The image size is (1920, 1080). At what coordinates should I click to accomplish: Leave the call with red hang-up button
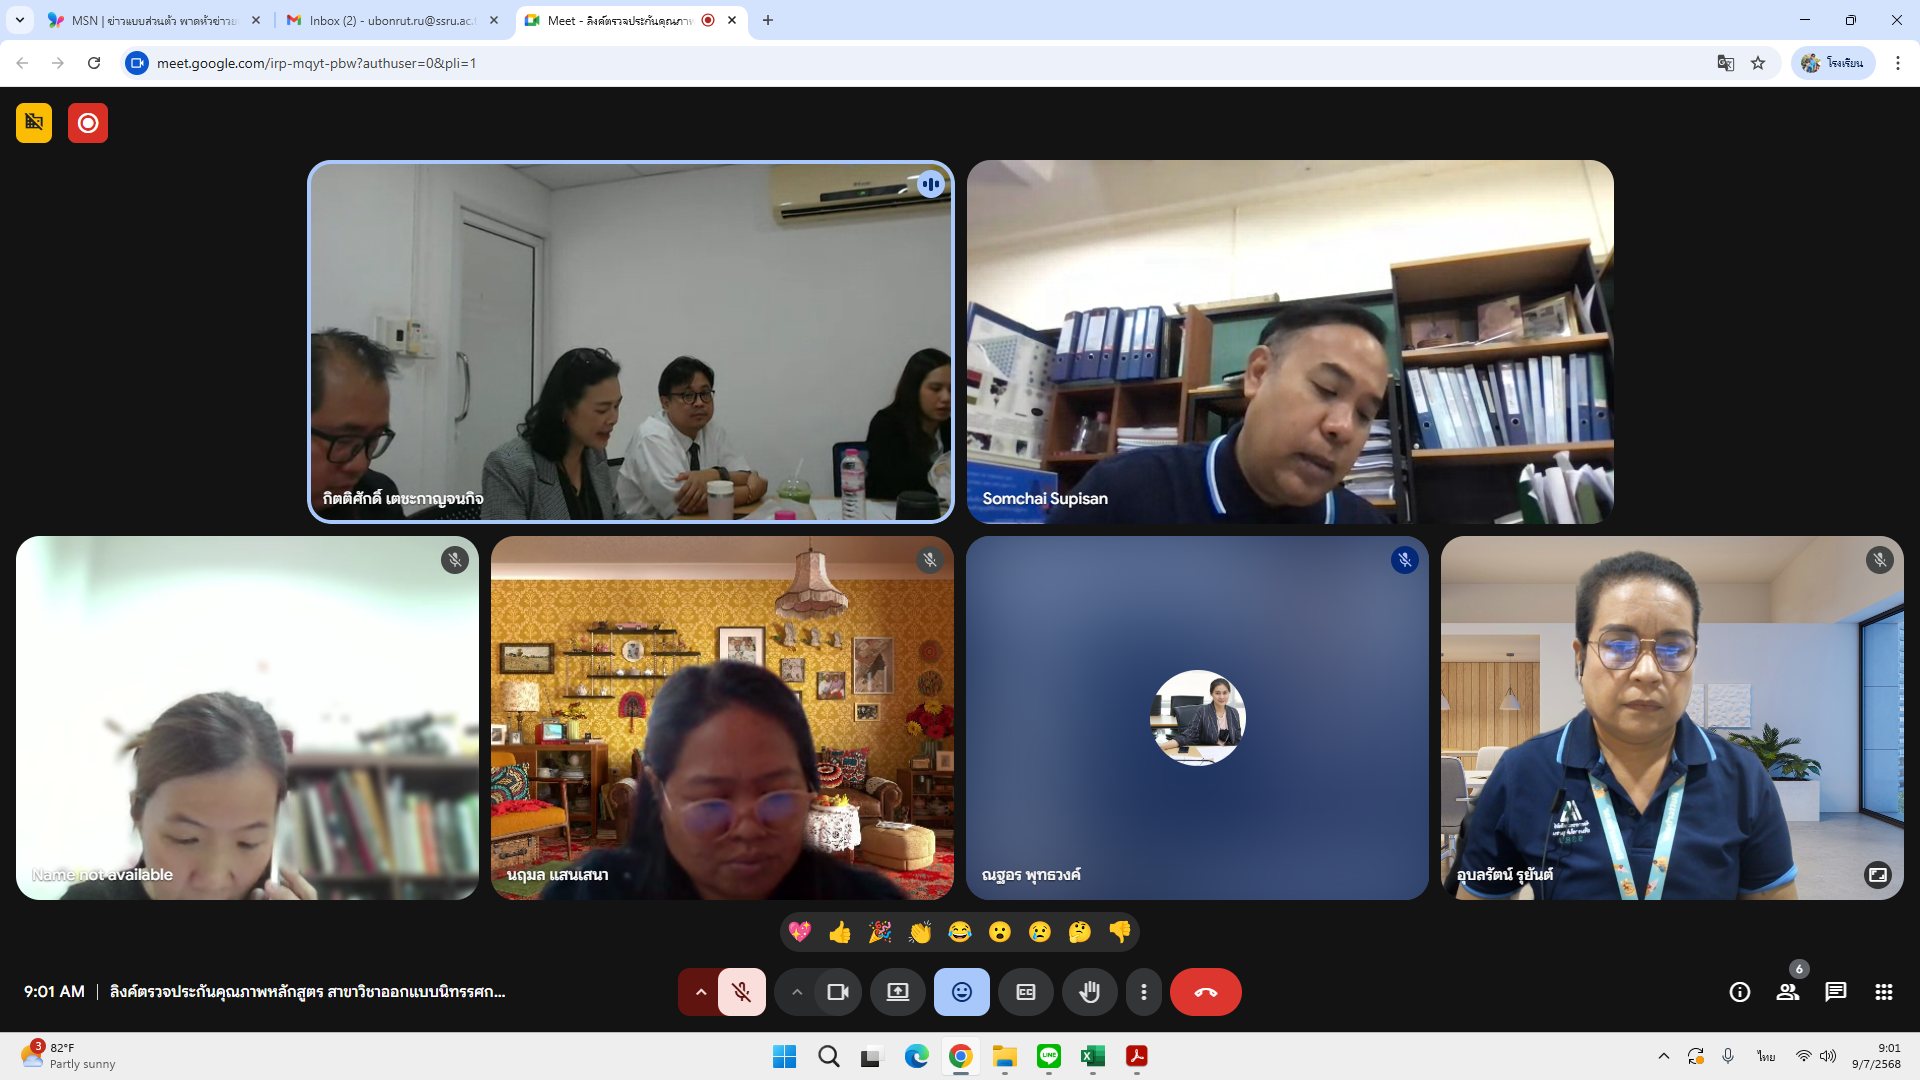tap(1205, 992)
